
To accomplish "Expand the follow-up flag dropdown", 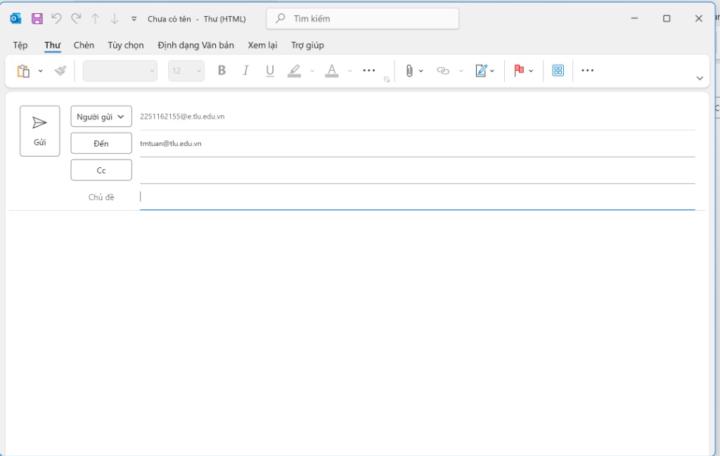I will click(x=531, y=71).
